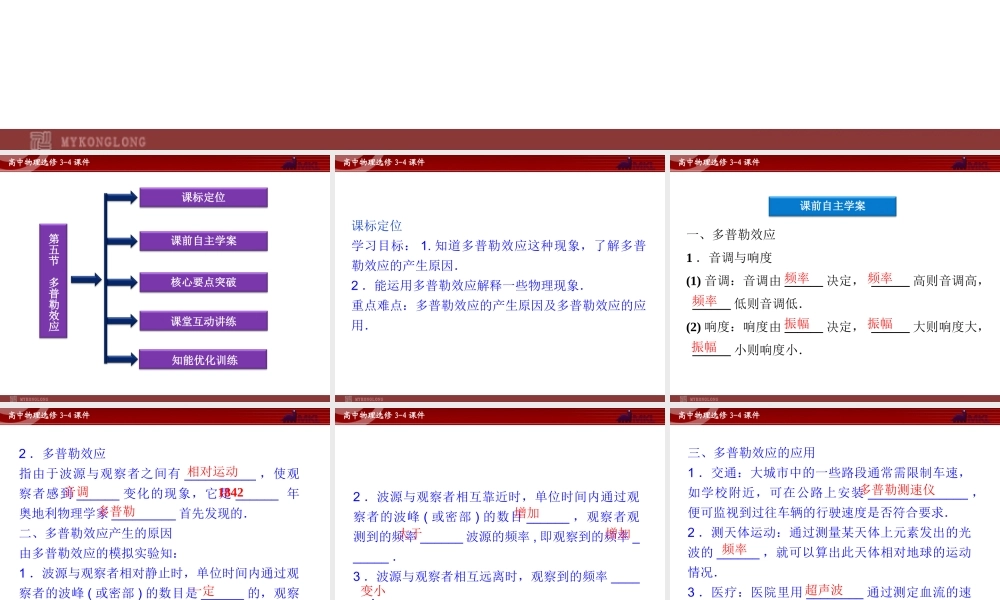Click the red answer 多普勒测速仪
The width and height of the screenshot is (1000, 600).
tap(897, 489)
